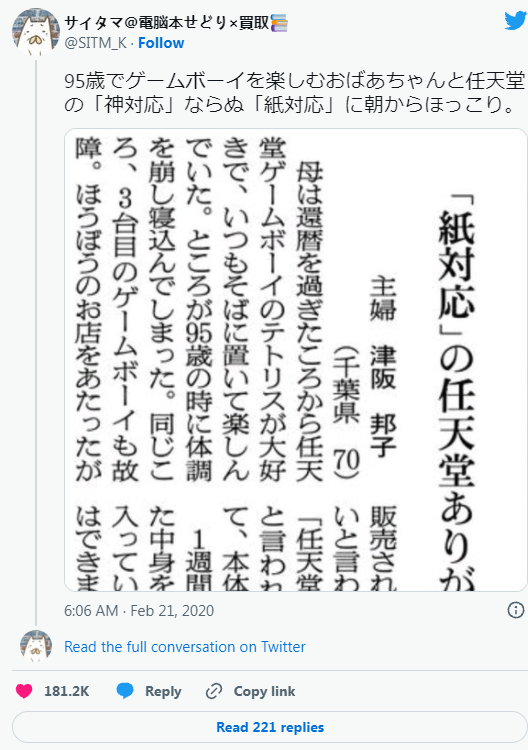This screenshot has width=528, height=750.
Task: Click the Twitter bird logo
Action: tap(516, 21)
